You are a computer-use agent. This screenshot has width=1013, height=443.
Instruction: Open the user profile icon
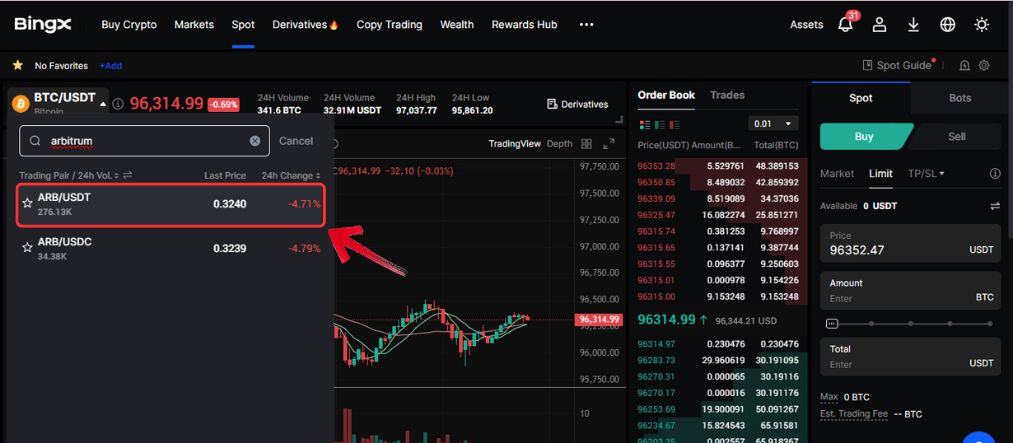pyautogui.click(x=879, y=25)
